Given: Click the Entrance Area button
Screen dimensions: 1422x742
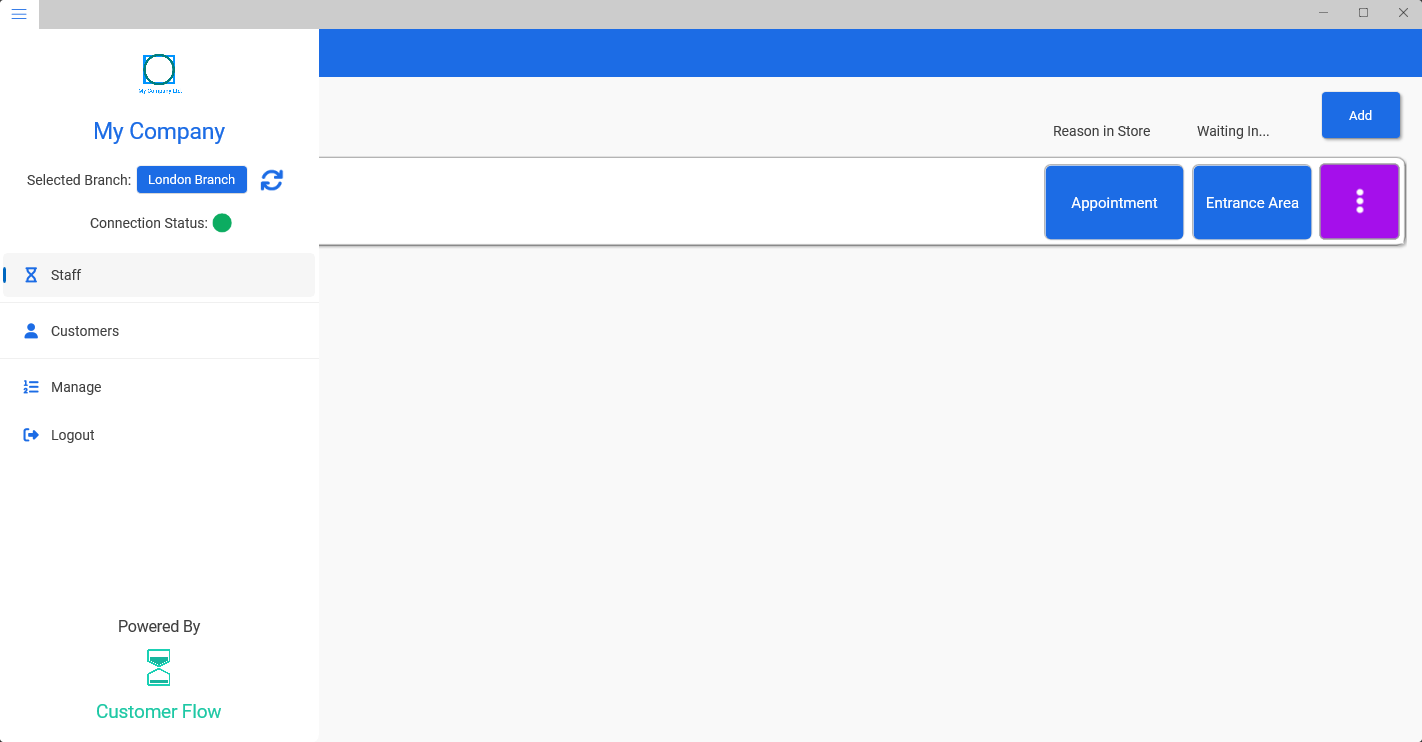Looking at the screenshot, I should pyautogui.click(x=1252, y=202).
